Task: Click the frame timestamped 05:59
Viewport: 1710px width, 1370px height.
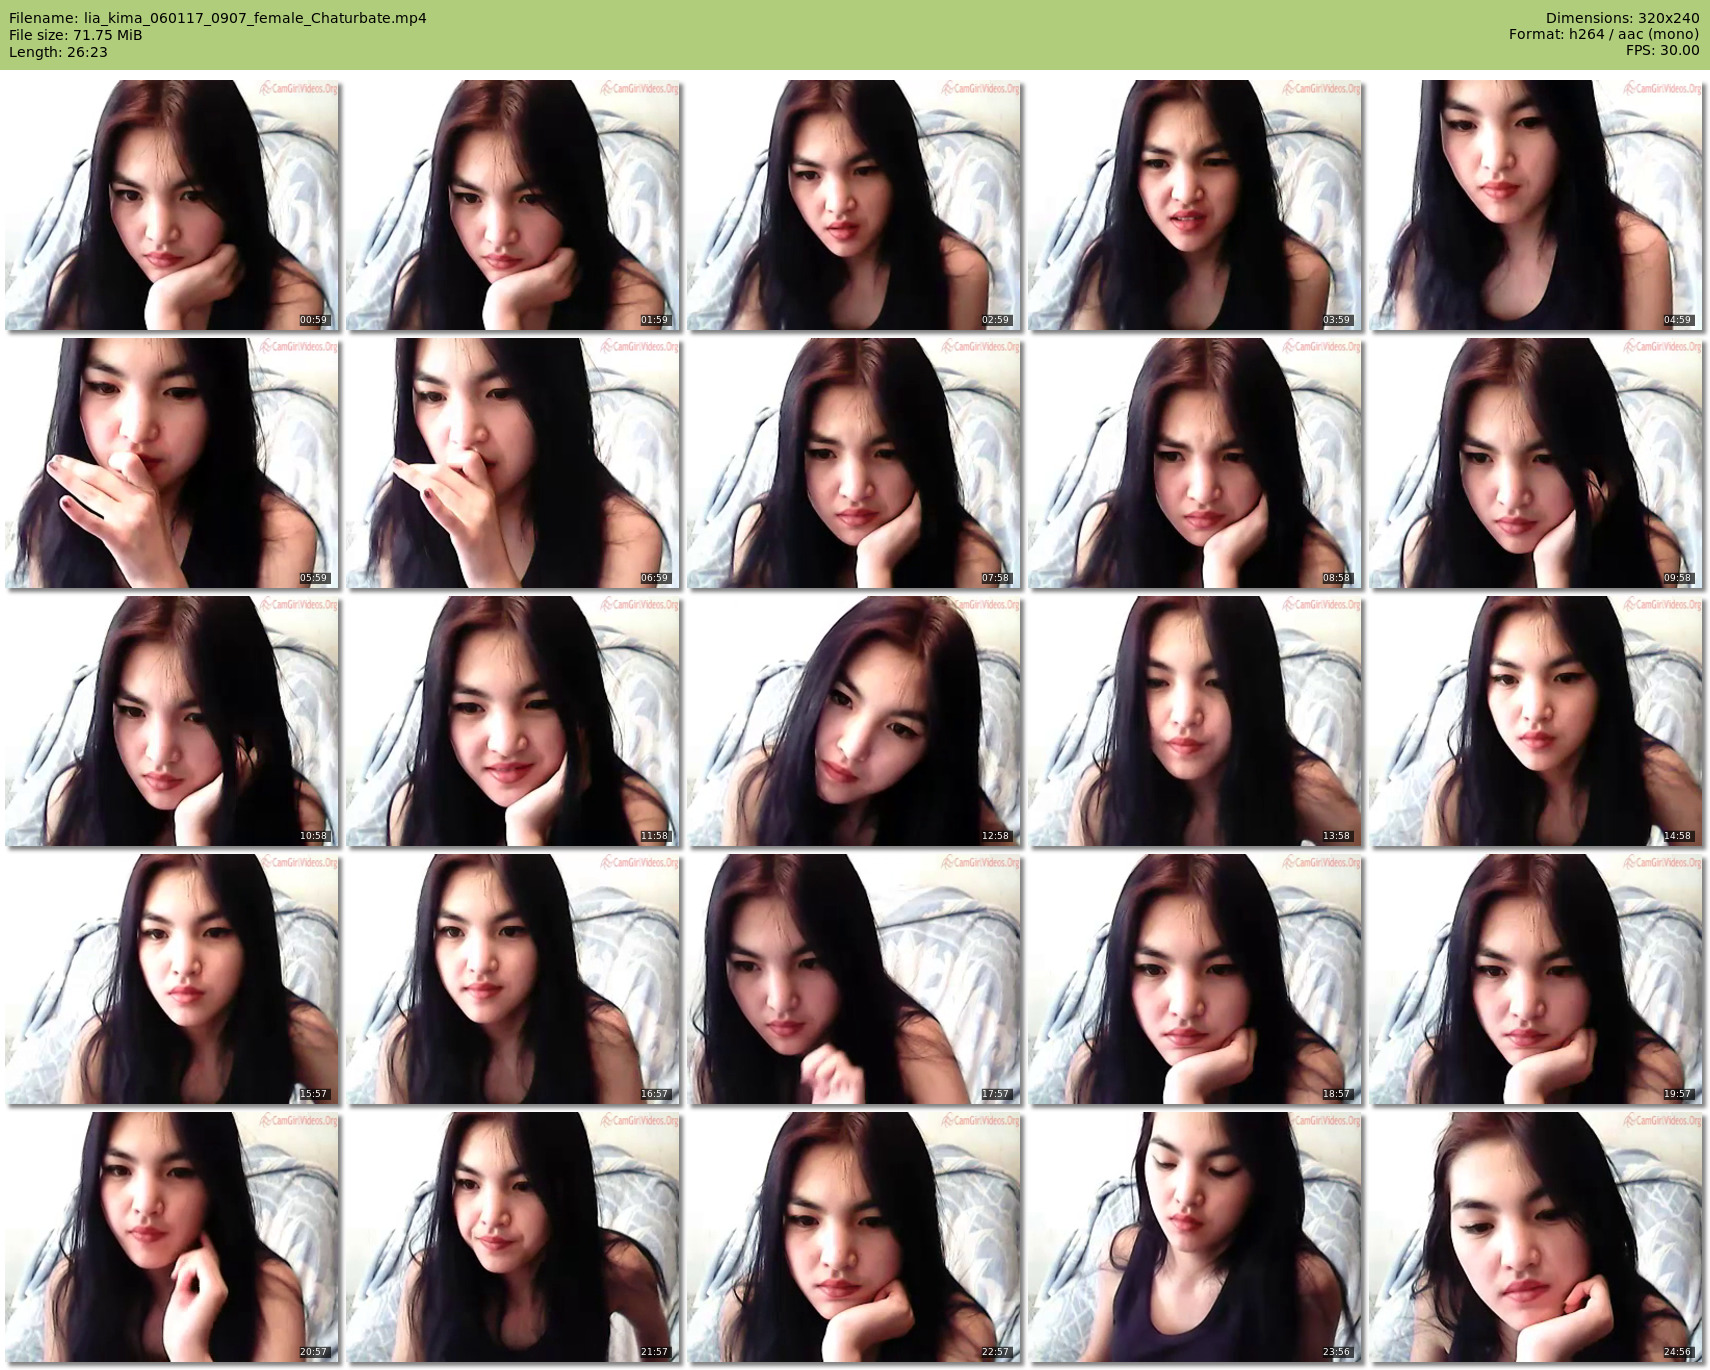Action: coord(172,463)
